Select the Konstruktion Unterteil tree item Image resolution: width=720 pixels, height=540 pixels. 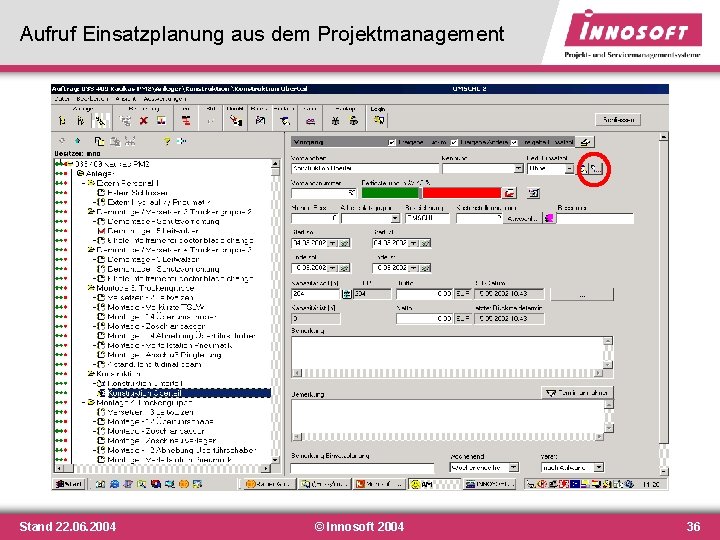pos(145,383)
